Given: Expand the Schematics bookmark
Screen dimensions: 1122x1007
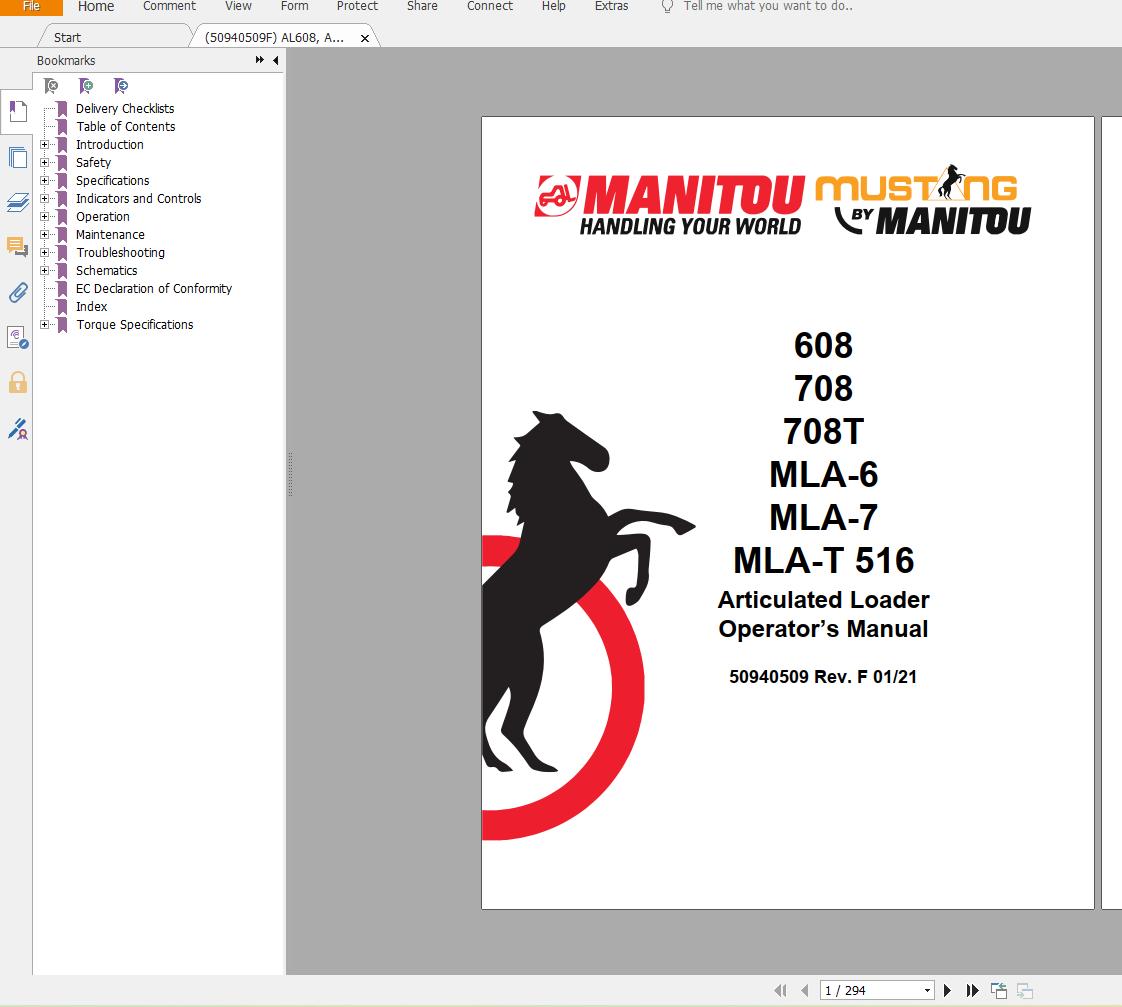Looking at the screenshot, I should tap(44, 271).
